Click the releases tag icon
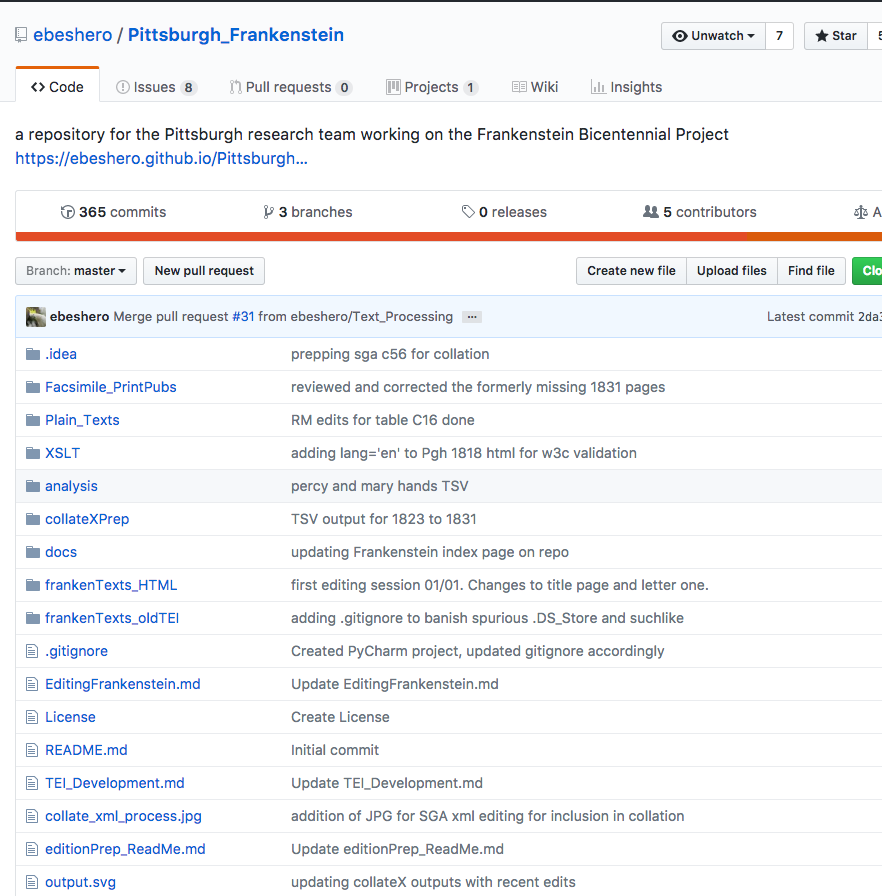Viewport: 882px width, 896px height. [x=468, y=212]
